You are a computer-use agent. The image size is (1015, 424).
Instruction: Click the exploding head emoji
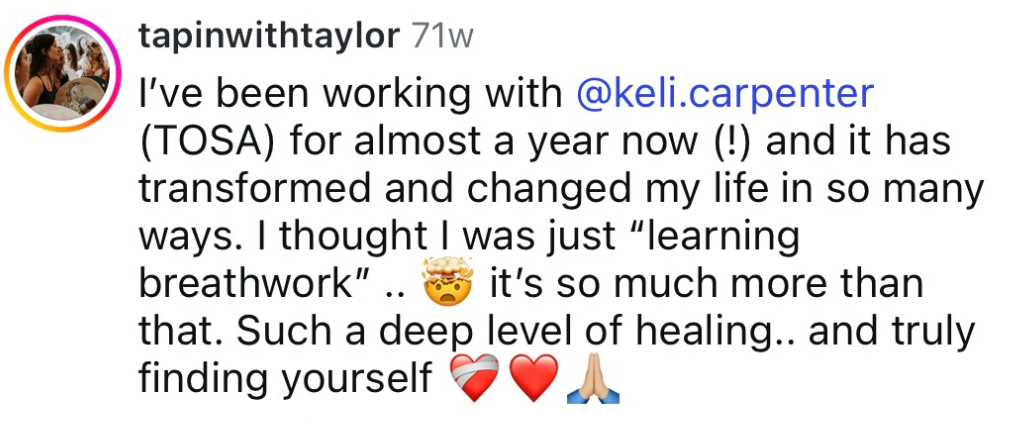click(446, 285)
